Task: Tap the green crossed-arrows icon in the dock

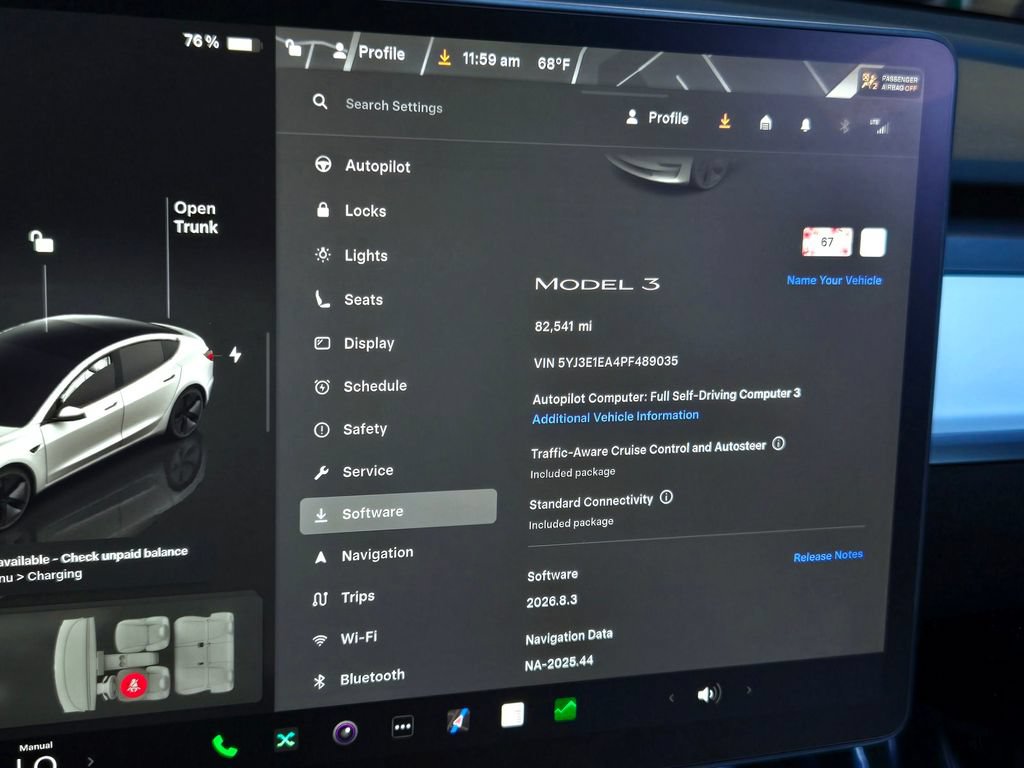Action: click(x=285, y=739)
